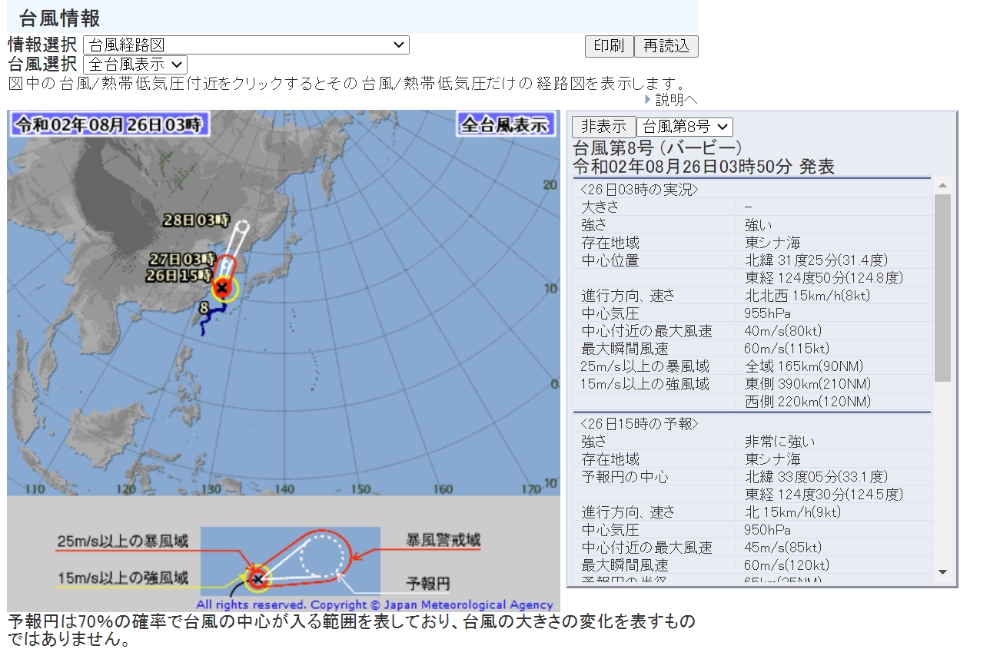This screenshot has width=1000, height=649.
Task: Click the 西側 220km(120NM) value
Action: pos(807,402)
